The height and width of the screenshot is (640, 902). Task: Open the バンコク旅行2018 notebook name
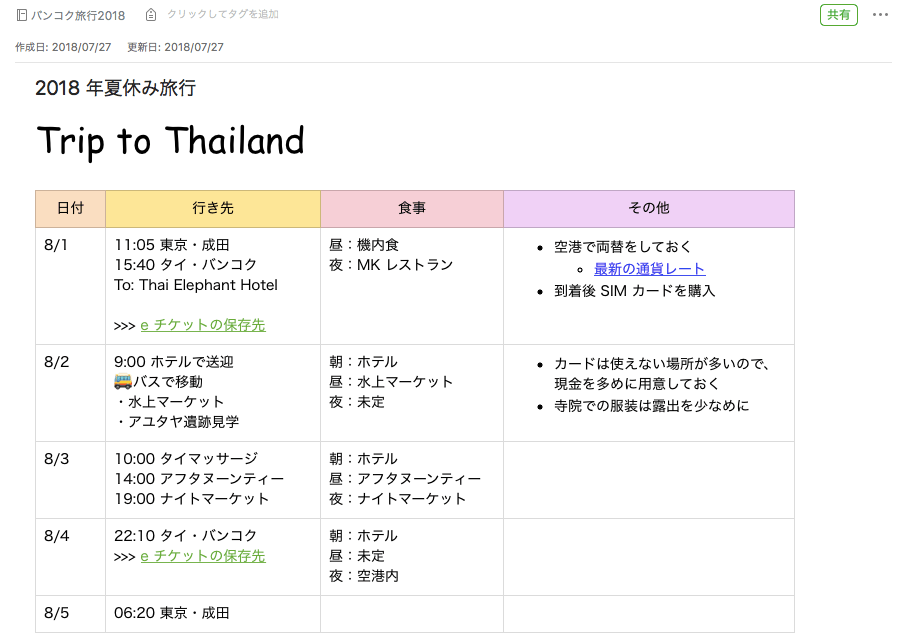(x=78, y=15)
